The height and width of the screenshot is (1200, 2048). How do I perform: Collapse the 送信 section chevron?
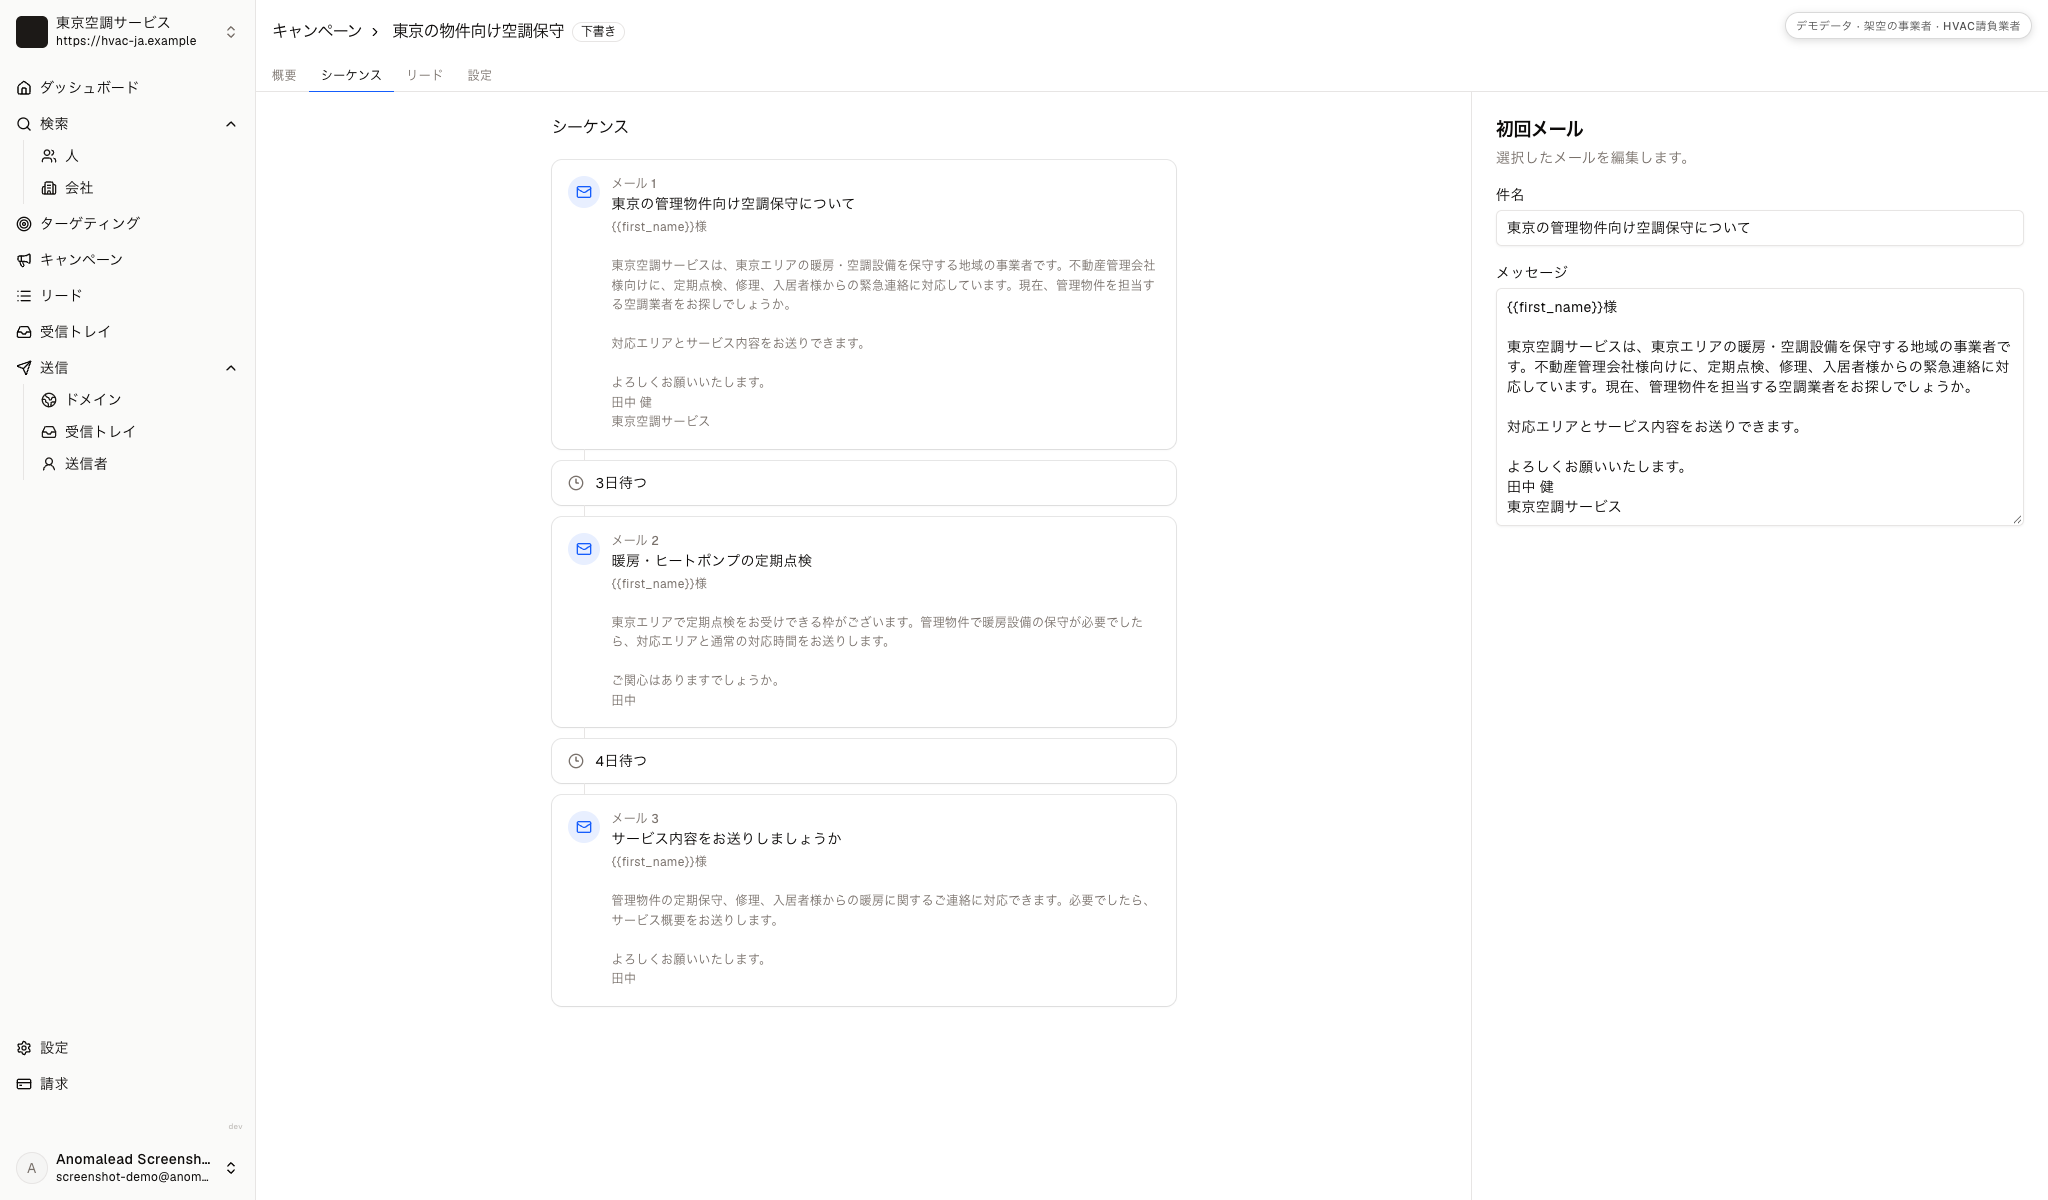(231, 368)
